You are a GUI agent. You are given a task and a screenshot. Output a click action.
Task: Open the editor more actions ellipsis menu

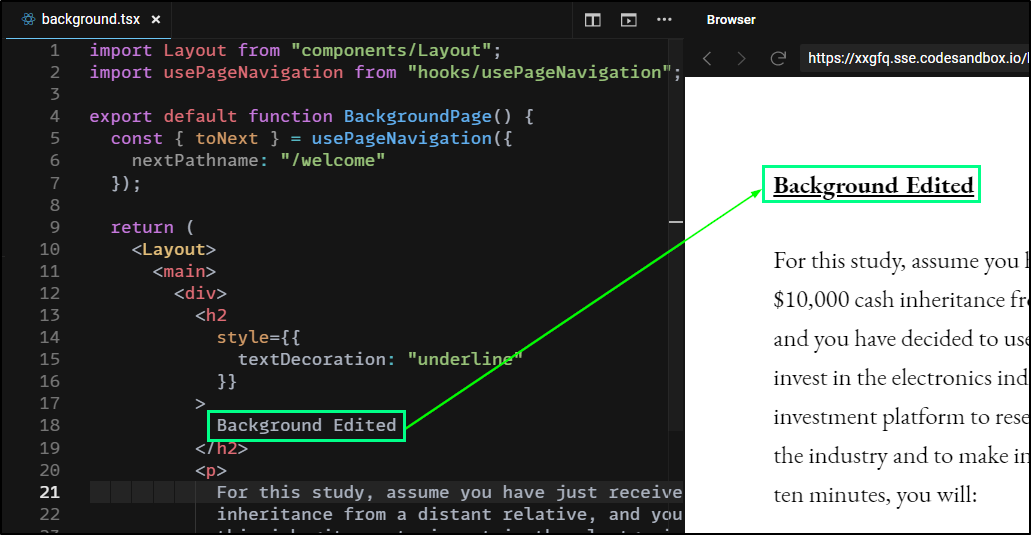click(664, 20)
